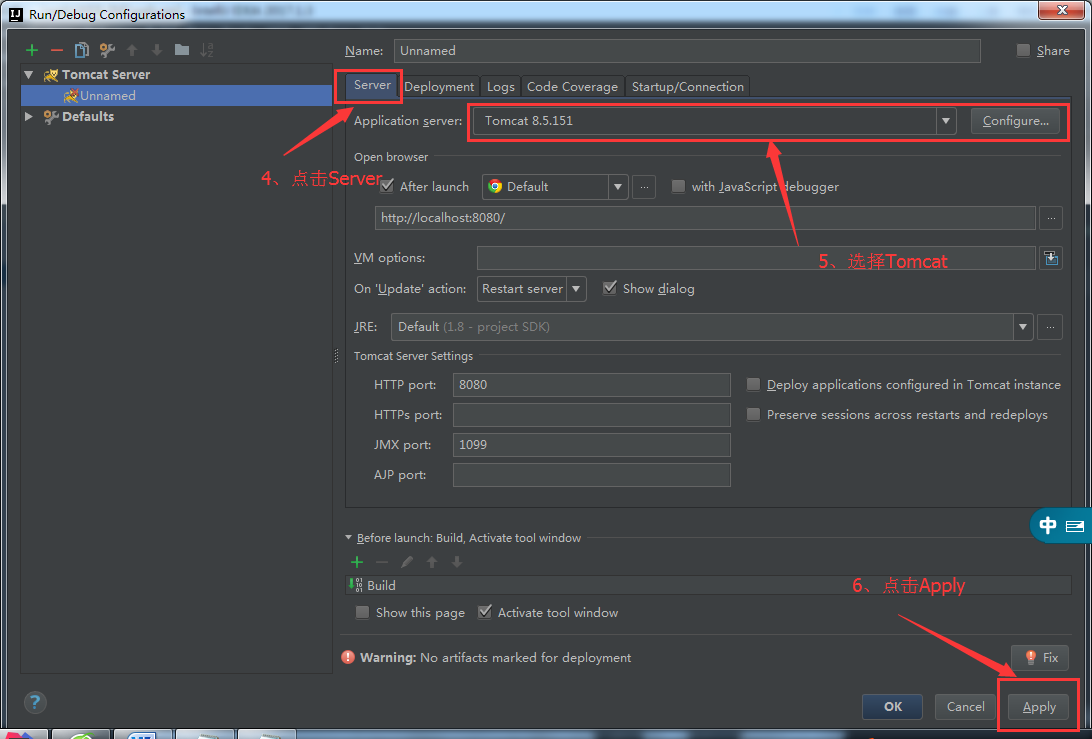Open the Application server dropdown arrow
The image size is (1092, 739).
[x=946, y=121]
